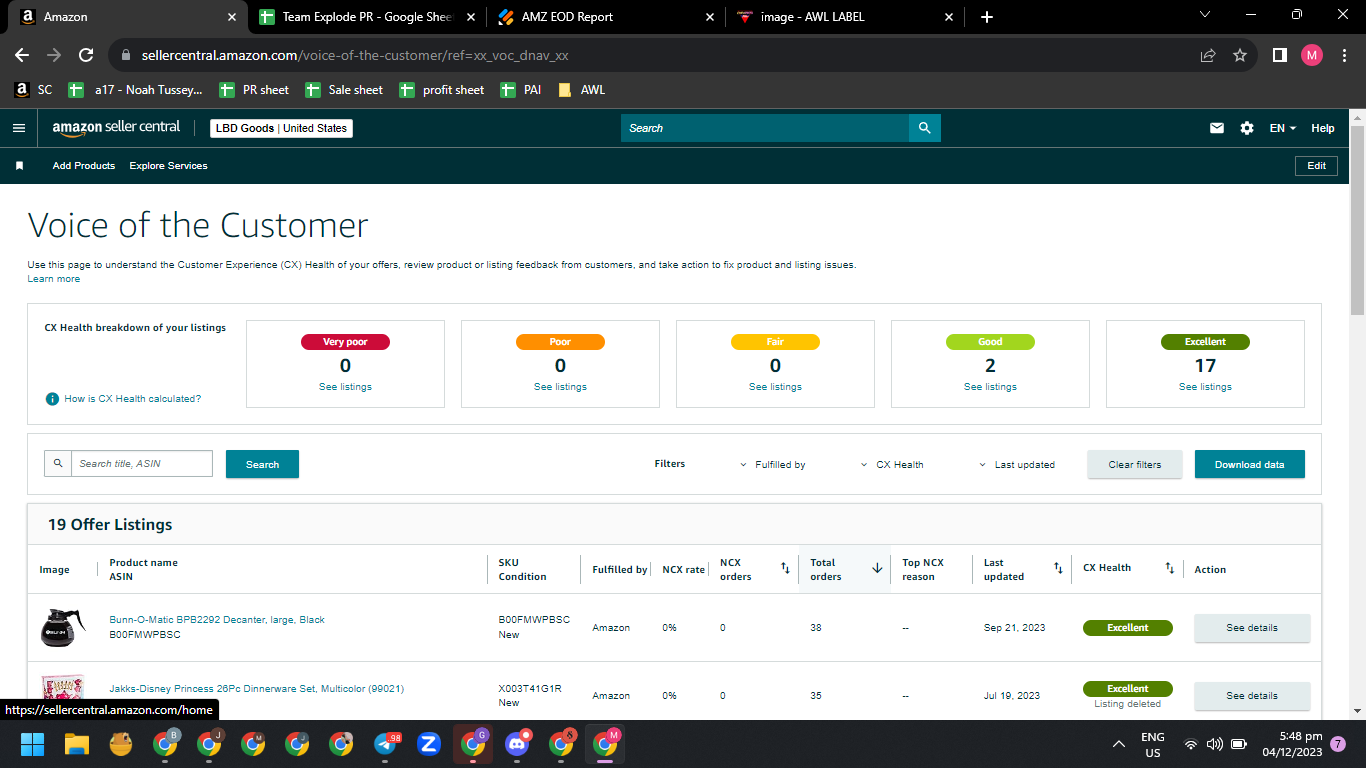The image size is (1366, 768).
Task: See listings under the Excellent card
Action: [1205, 387]
